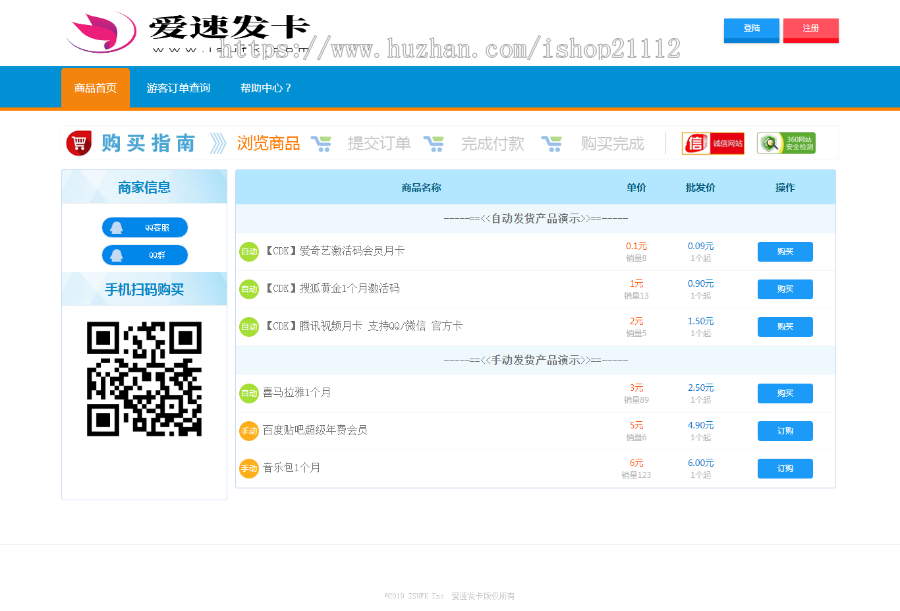The width and height of the screenshot is (900, 611).
Task: Buy 爱奇艺激活码会员月卡 with 购买
Action: (785, 252)
